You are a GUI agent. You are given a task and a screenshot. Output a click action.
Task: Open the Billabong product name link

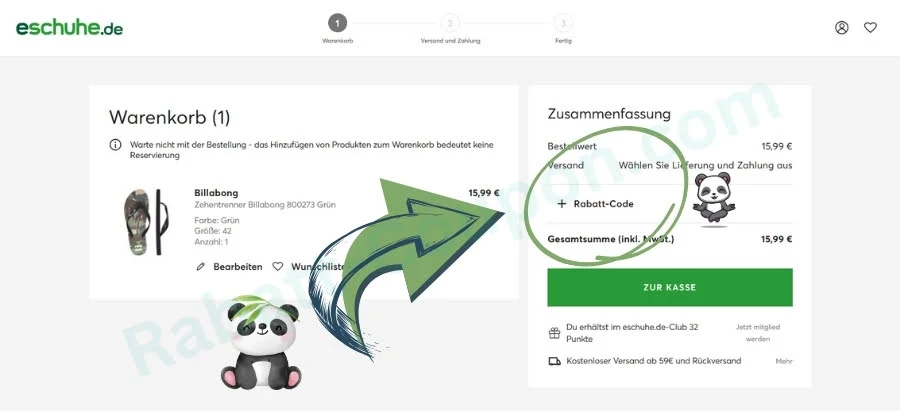[x=216, y=193]
